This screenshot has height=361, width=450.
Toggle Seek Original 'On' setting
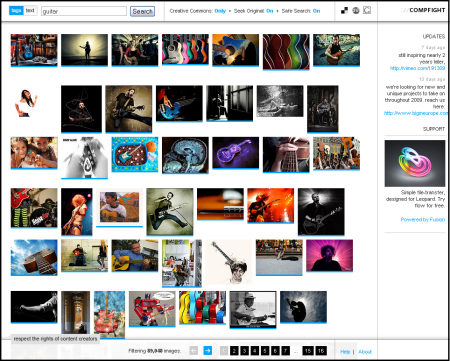(270, 11)
